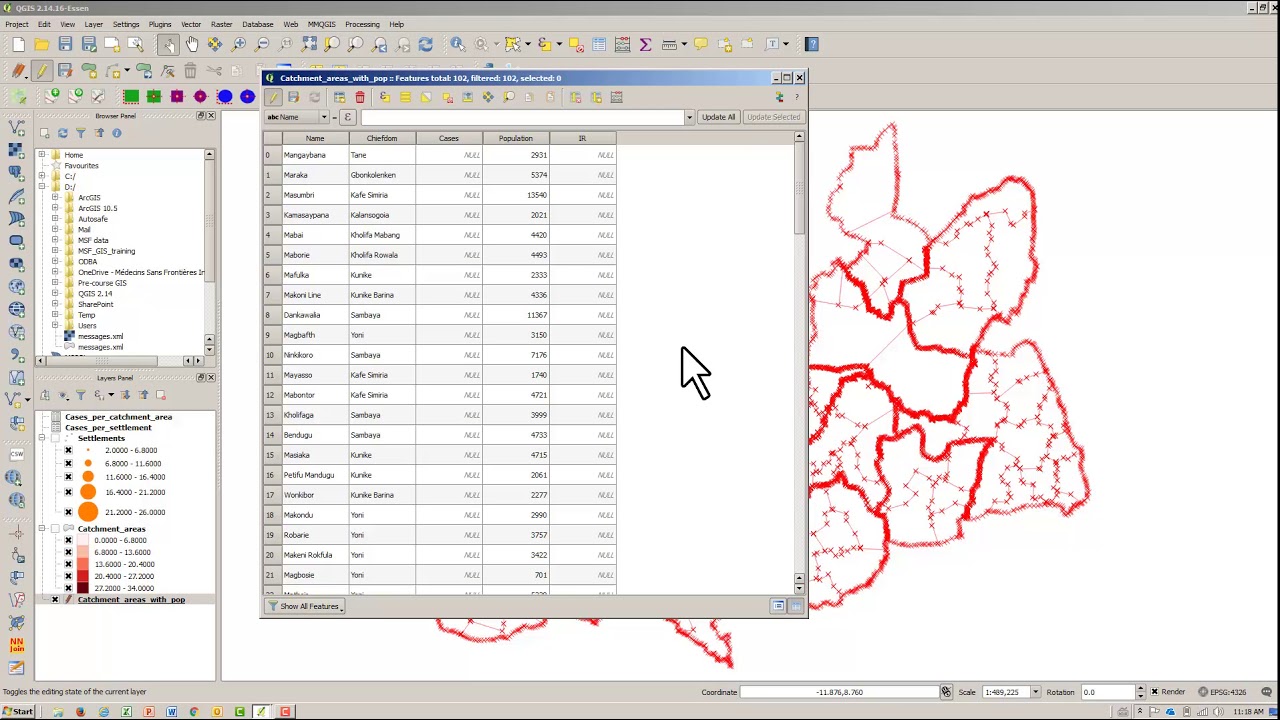The width and height of the screenshot is (1280, 720).
Task: Open the CSW catalog search tool
Action: pos(16,455)
